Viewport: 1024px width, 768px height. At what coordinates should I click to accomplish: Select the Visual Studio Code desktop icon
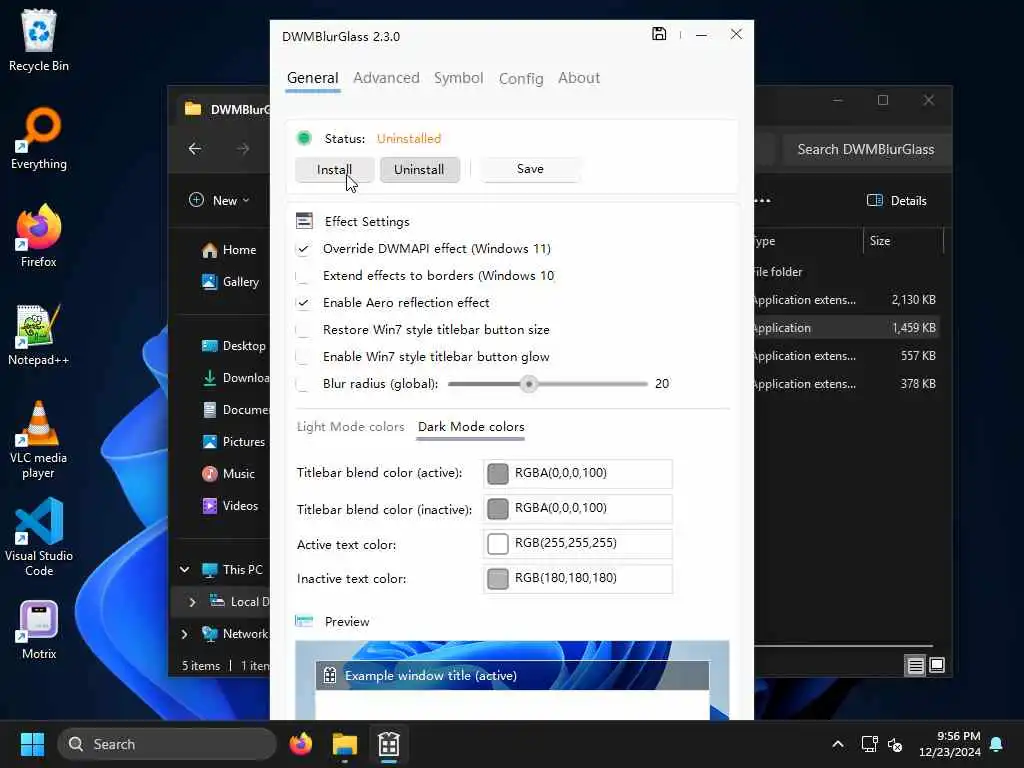tap(39, 537)
